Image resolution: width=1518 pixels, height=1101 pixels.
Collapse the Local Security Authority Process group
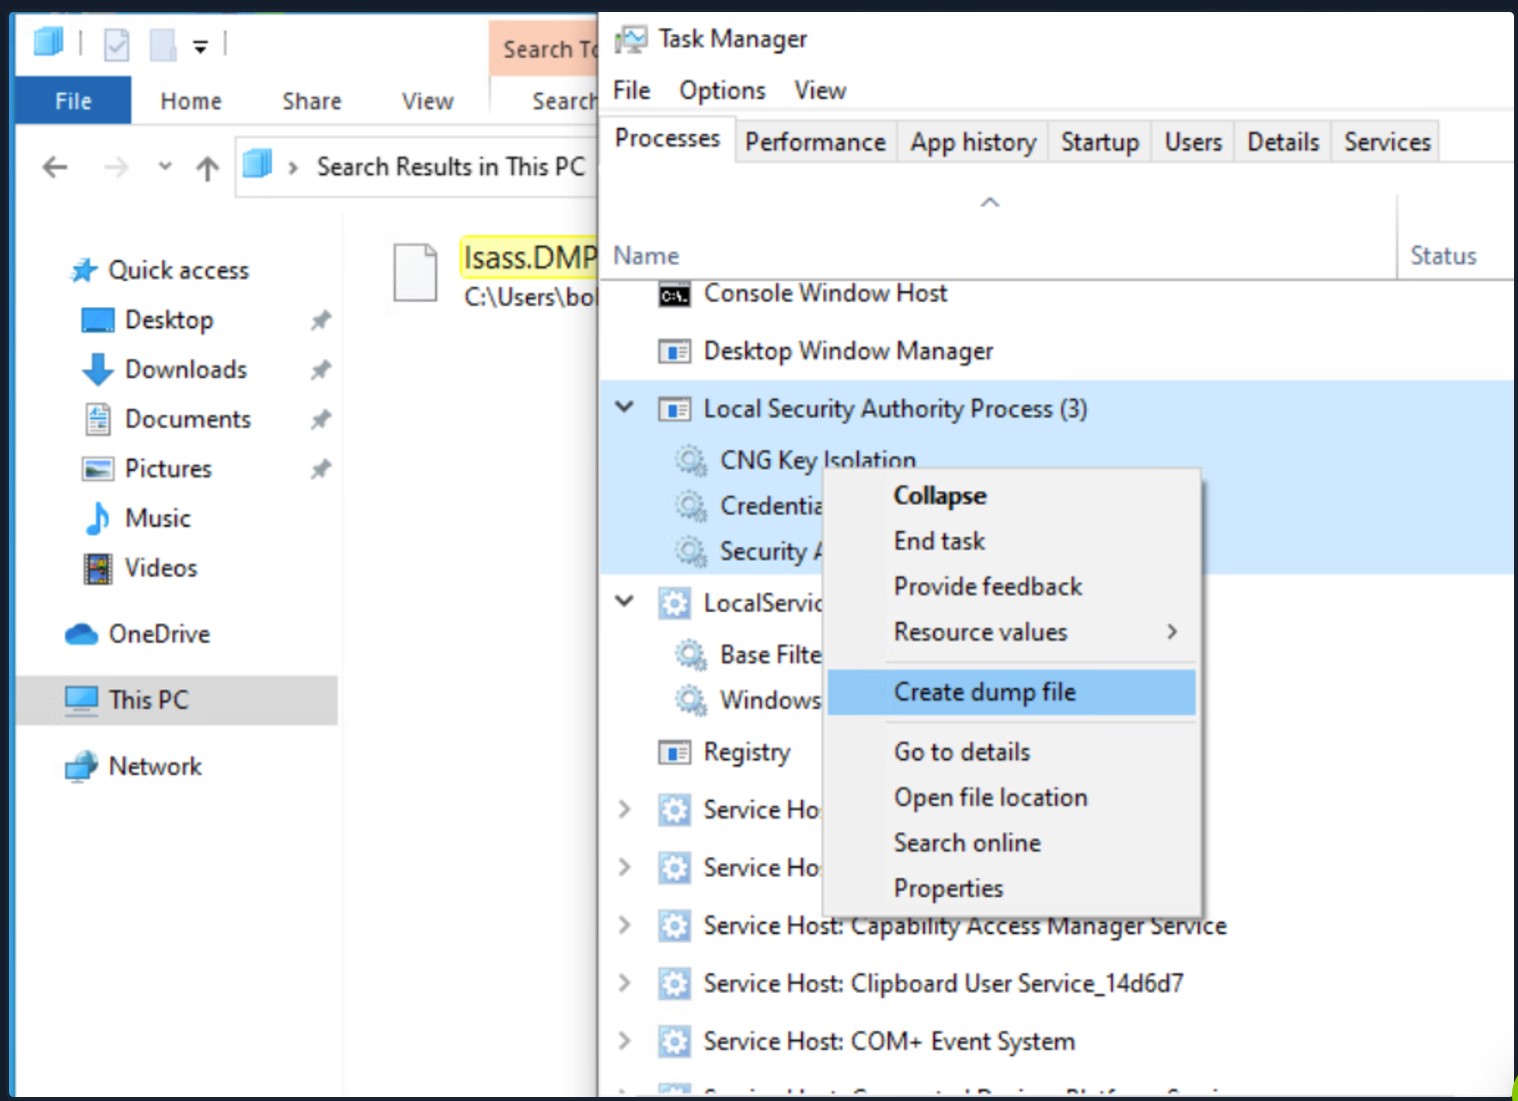click(x=625, y=408)
